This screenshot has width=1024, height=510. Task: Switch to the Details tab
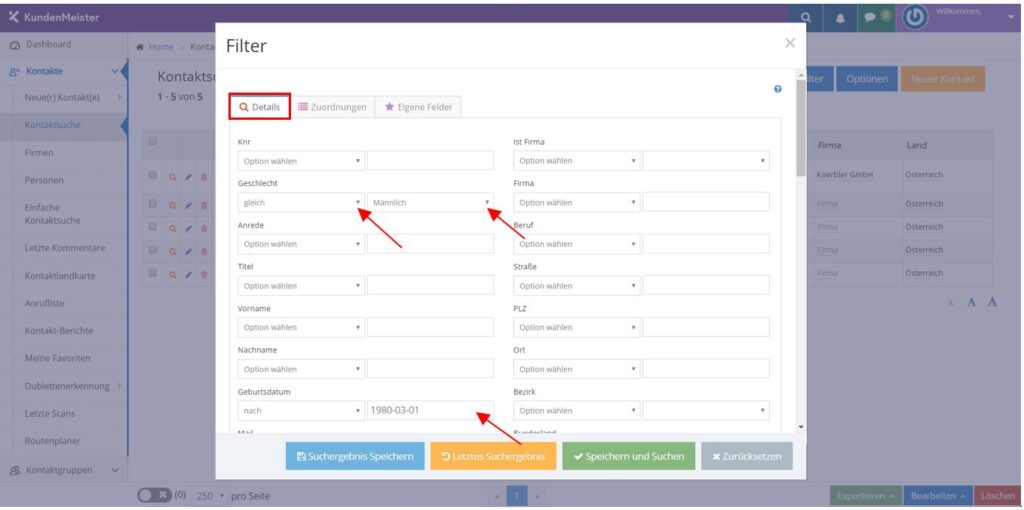click(259, 107)
